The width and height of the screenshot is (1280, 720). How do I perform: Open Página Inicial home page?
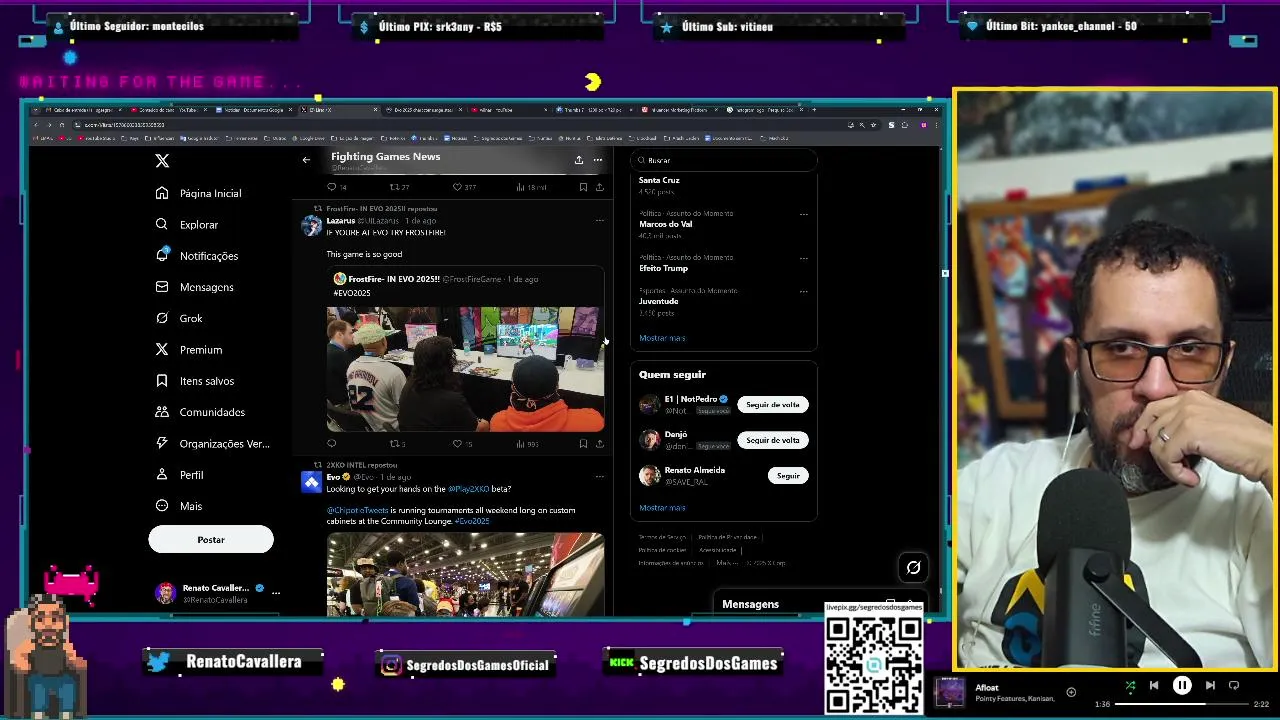click(199, 193)
